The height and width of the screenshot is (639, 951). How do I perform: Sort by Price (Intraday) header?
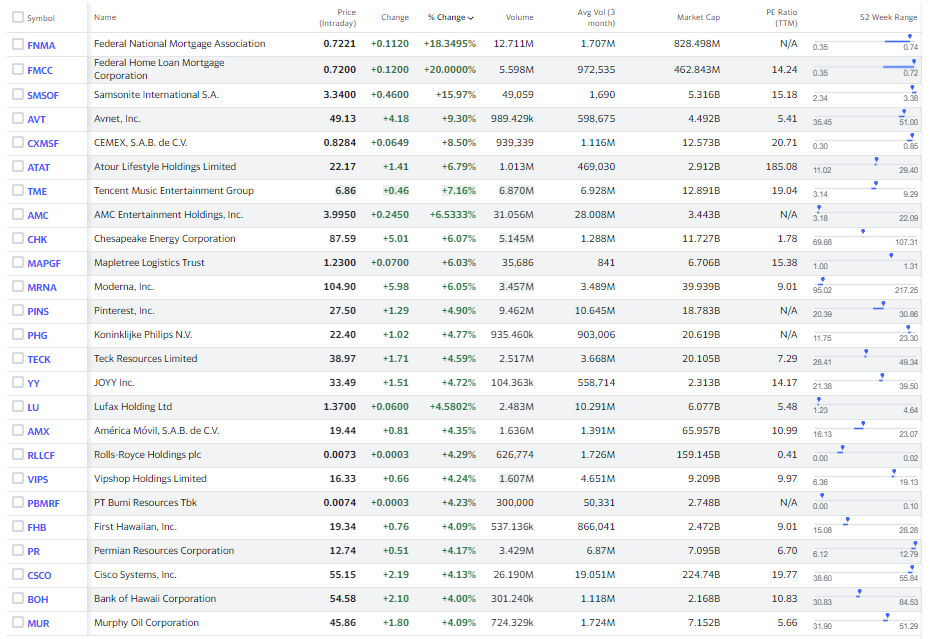(338, 18)
